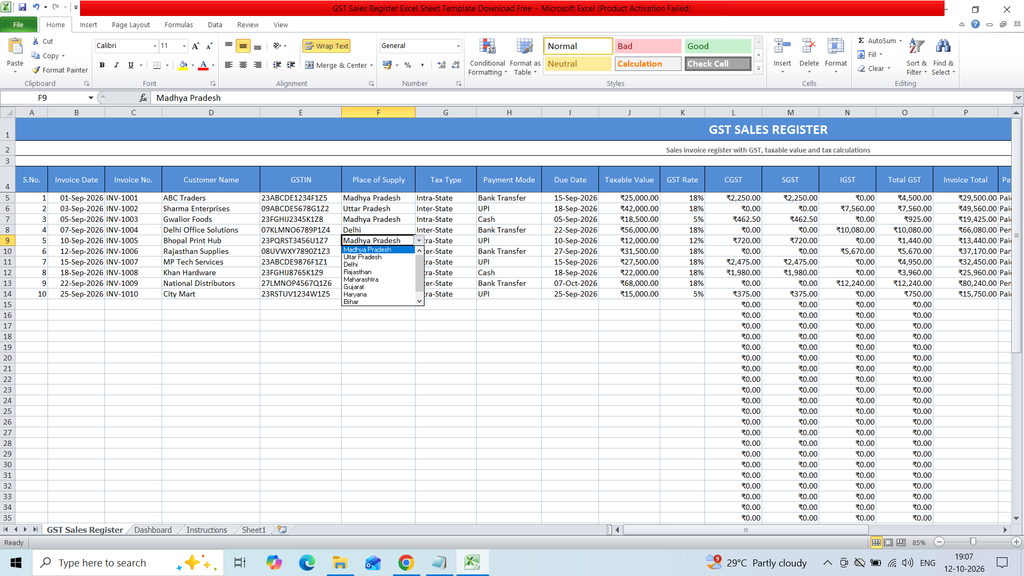The image size is (1024, 576).
Task: Toggle Bold formatting
Action: (x=102, y=65)
